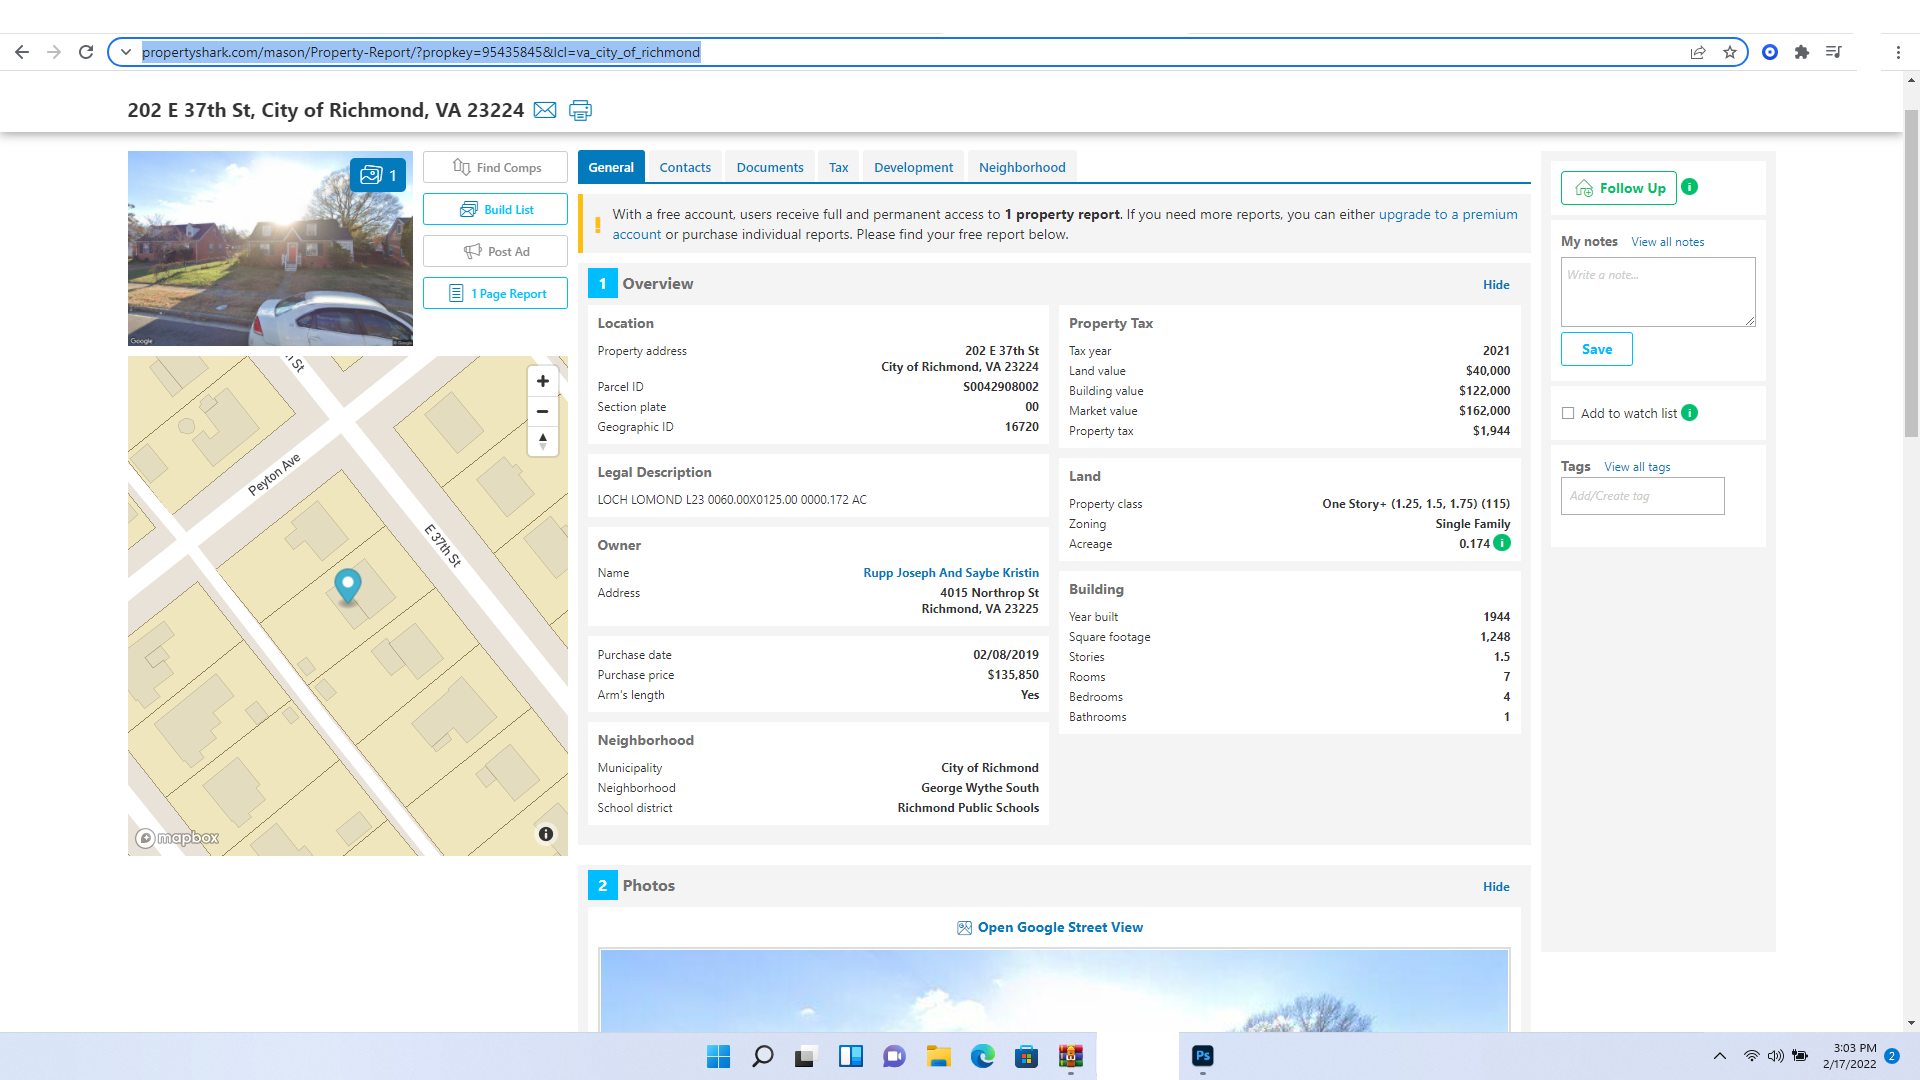Reset map bearing with compass button
The image size is (1920, 1080).
point(542,441)
